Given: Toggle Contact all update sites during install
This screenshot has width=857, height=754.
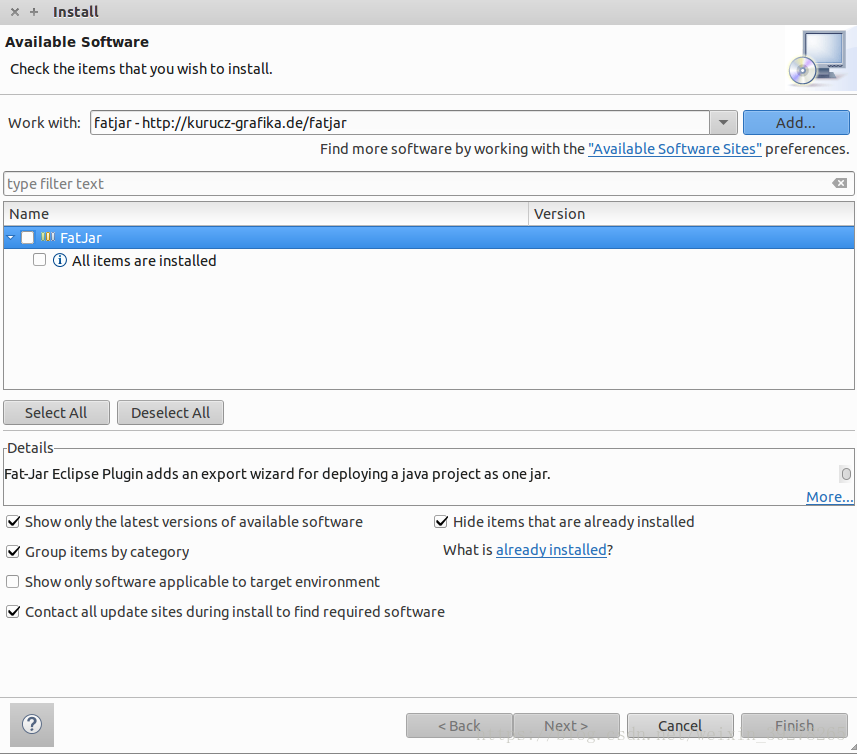Looking at the screenshot, I should pos(13,611).
